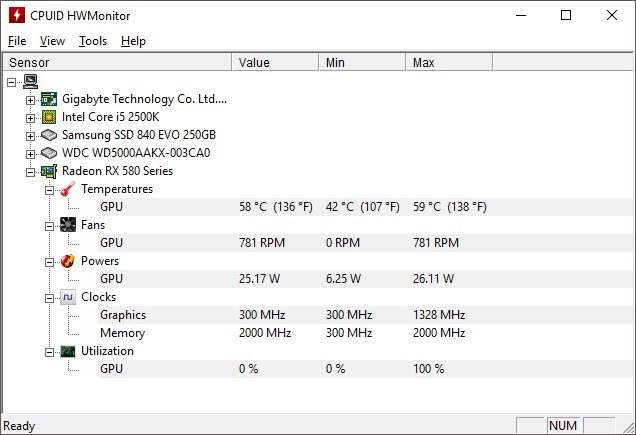Collapse the Radeon RX 580 Series node
Image resolution: width=636 pixels, height=435 pixels.
tap(30, 171)
